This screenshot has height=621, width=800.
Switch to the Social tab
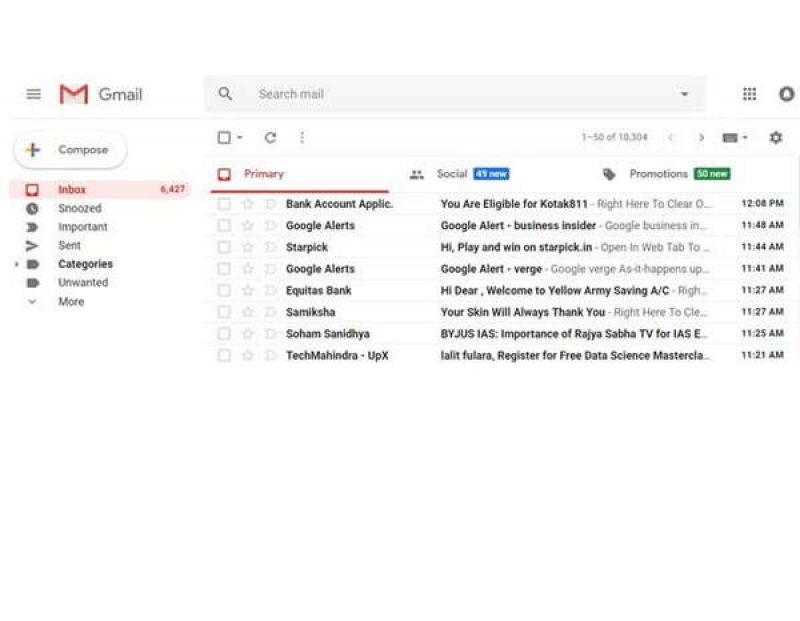(452, 173)
